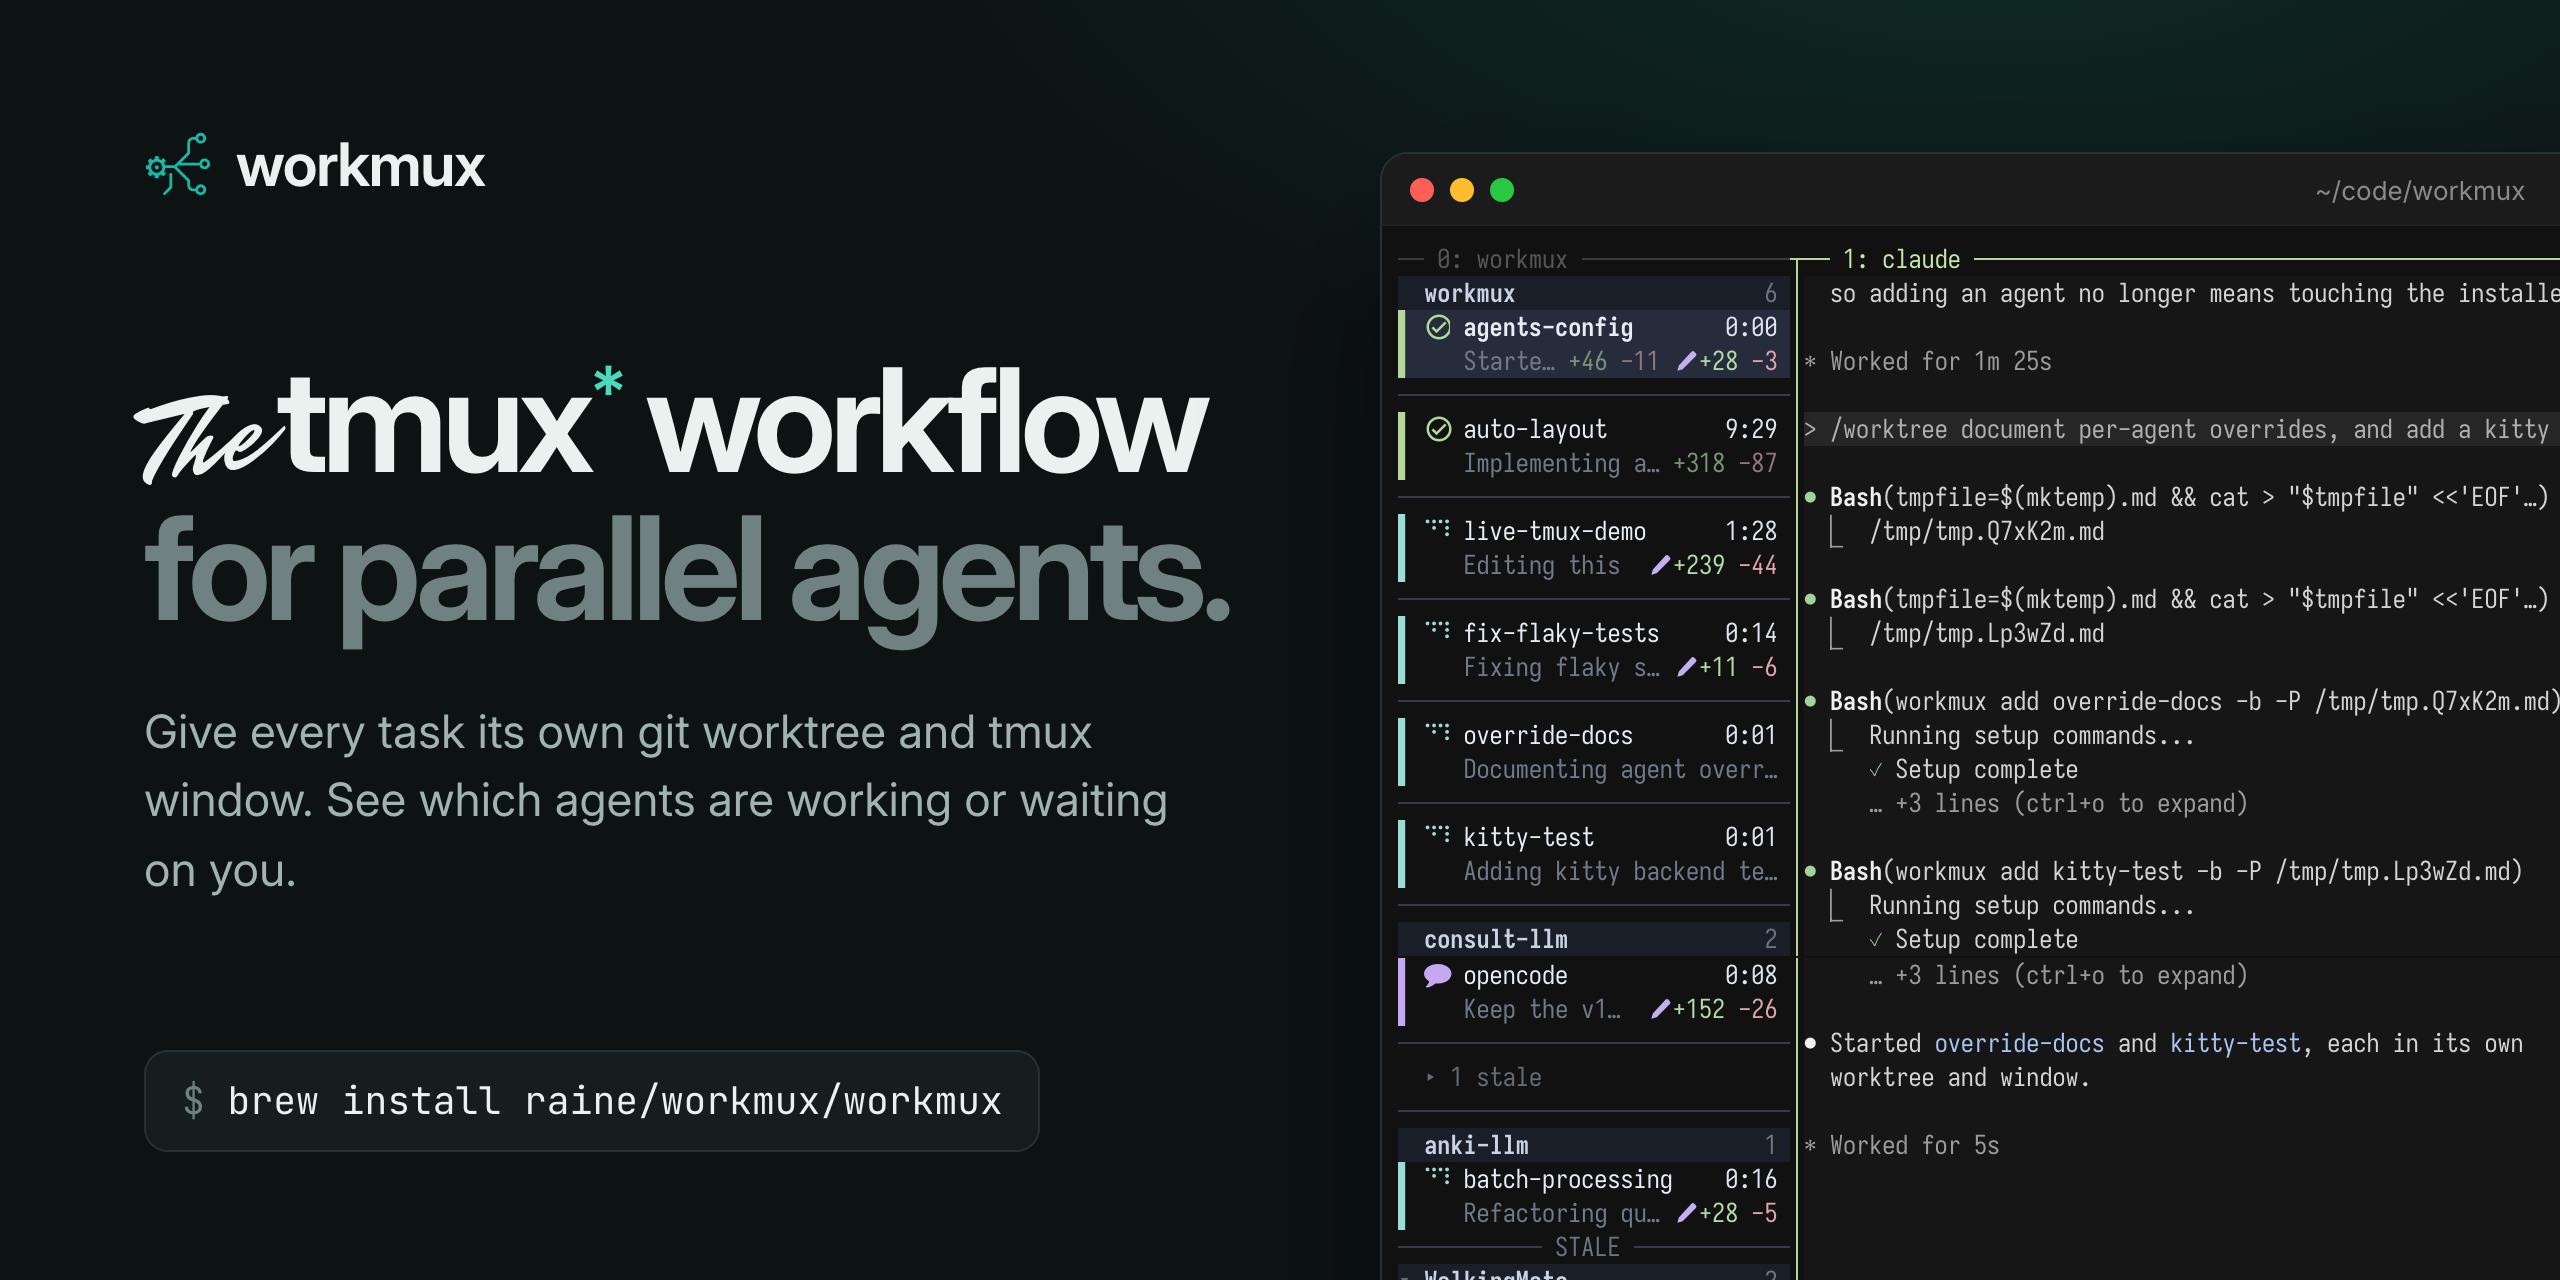This screenshot has width=2560, height=1280.
Task: Click the anki-llm project group header
Action: [1594, 1145]
